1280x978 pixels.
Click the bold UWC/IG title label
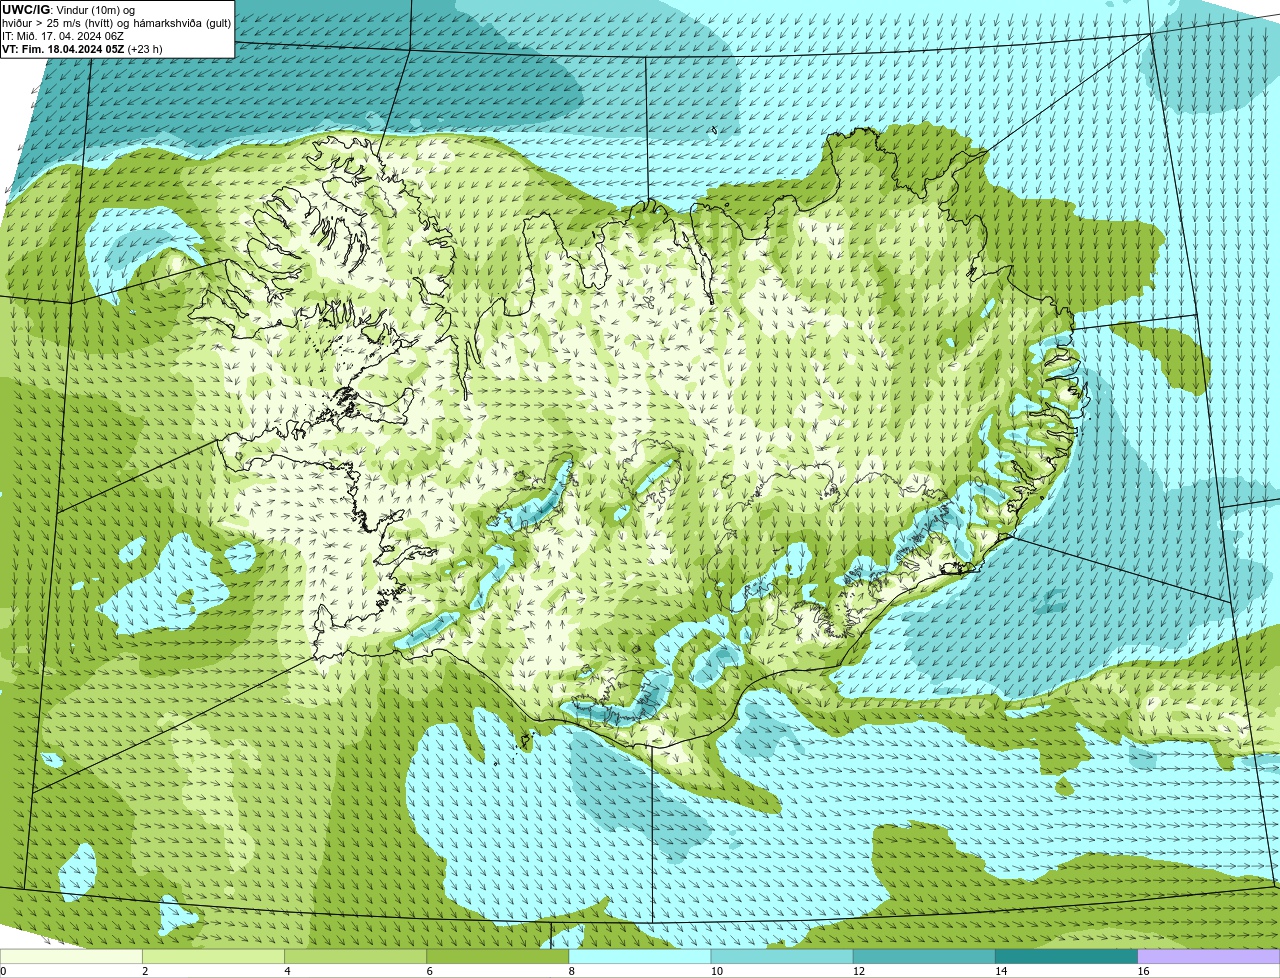pyautogui.click(x=26, y=9)
